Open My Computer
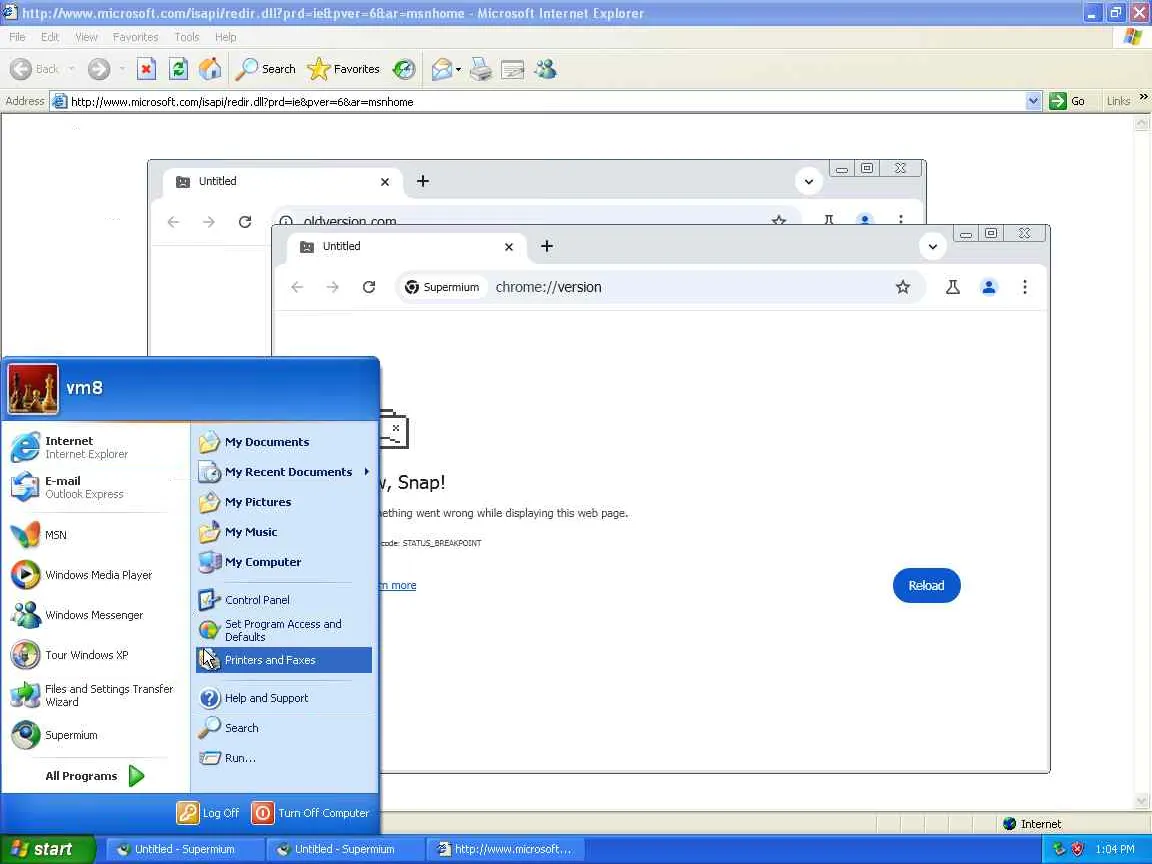1152x864 pixels. tap(284, 562)
